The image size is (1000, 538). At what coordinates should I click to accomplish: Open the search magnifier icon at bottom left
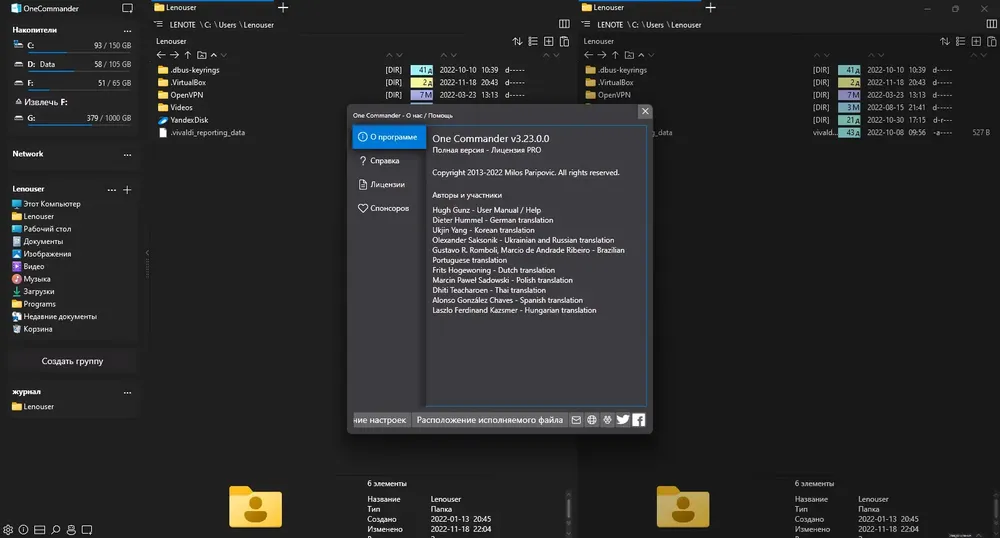tap(55, 530)
